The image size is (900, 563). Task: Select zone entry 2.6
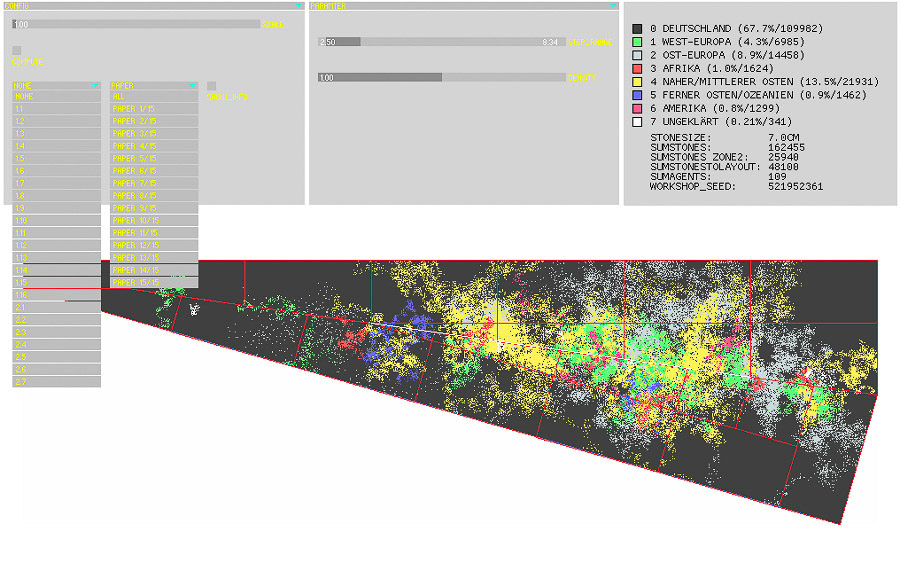tap(56, 370)
